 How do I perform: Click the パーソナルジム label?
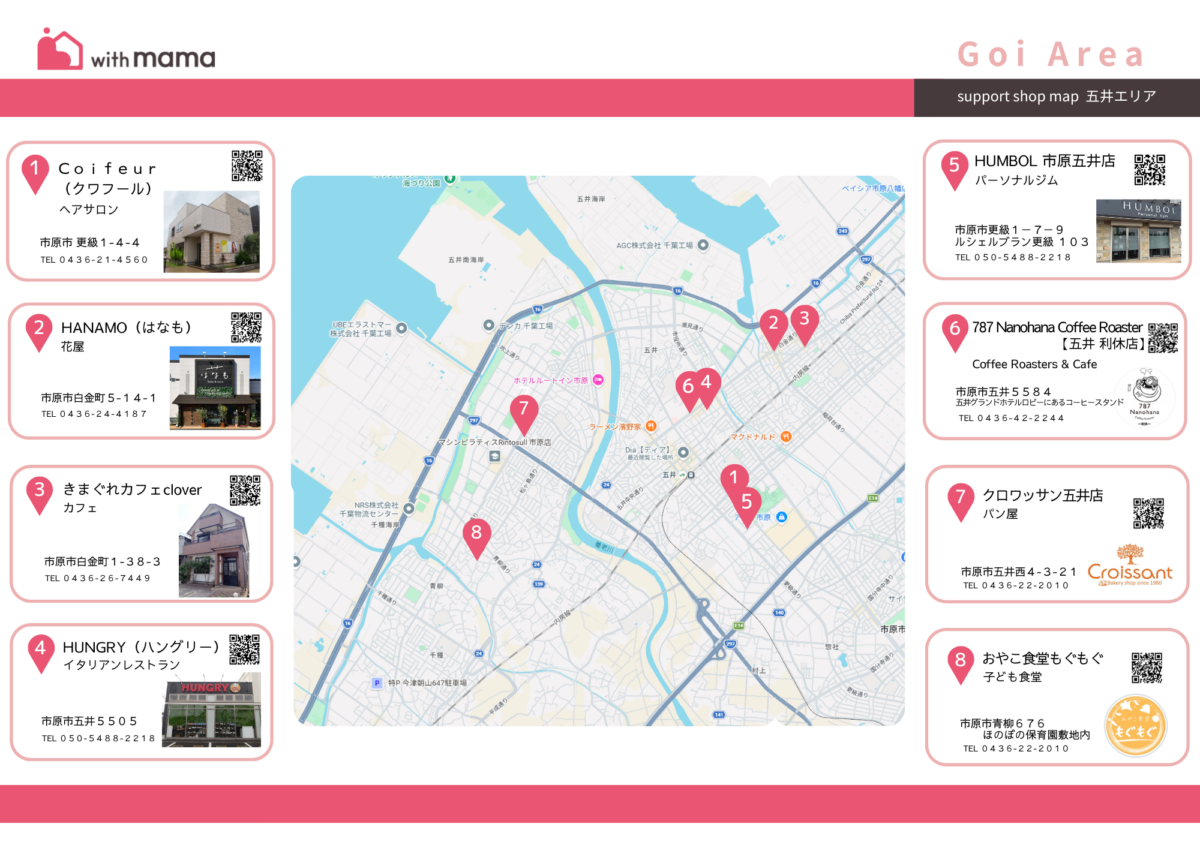[1017, 181]
